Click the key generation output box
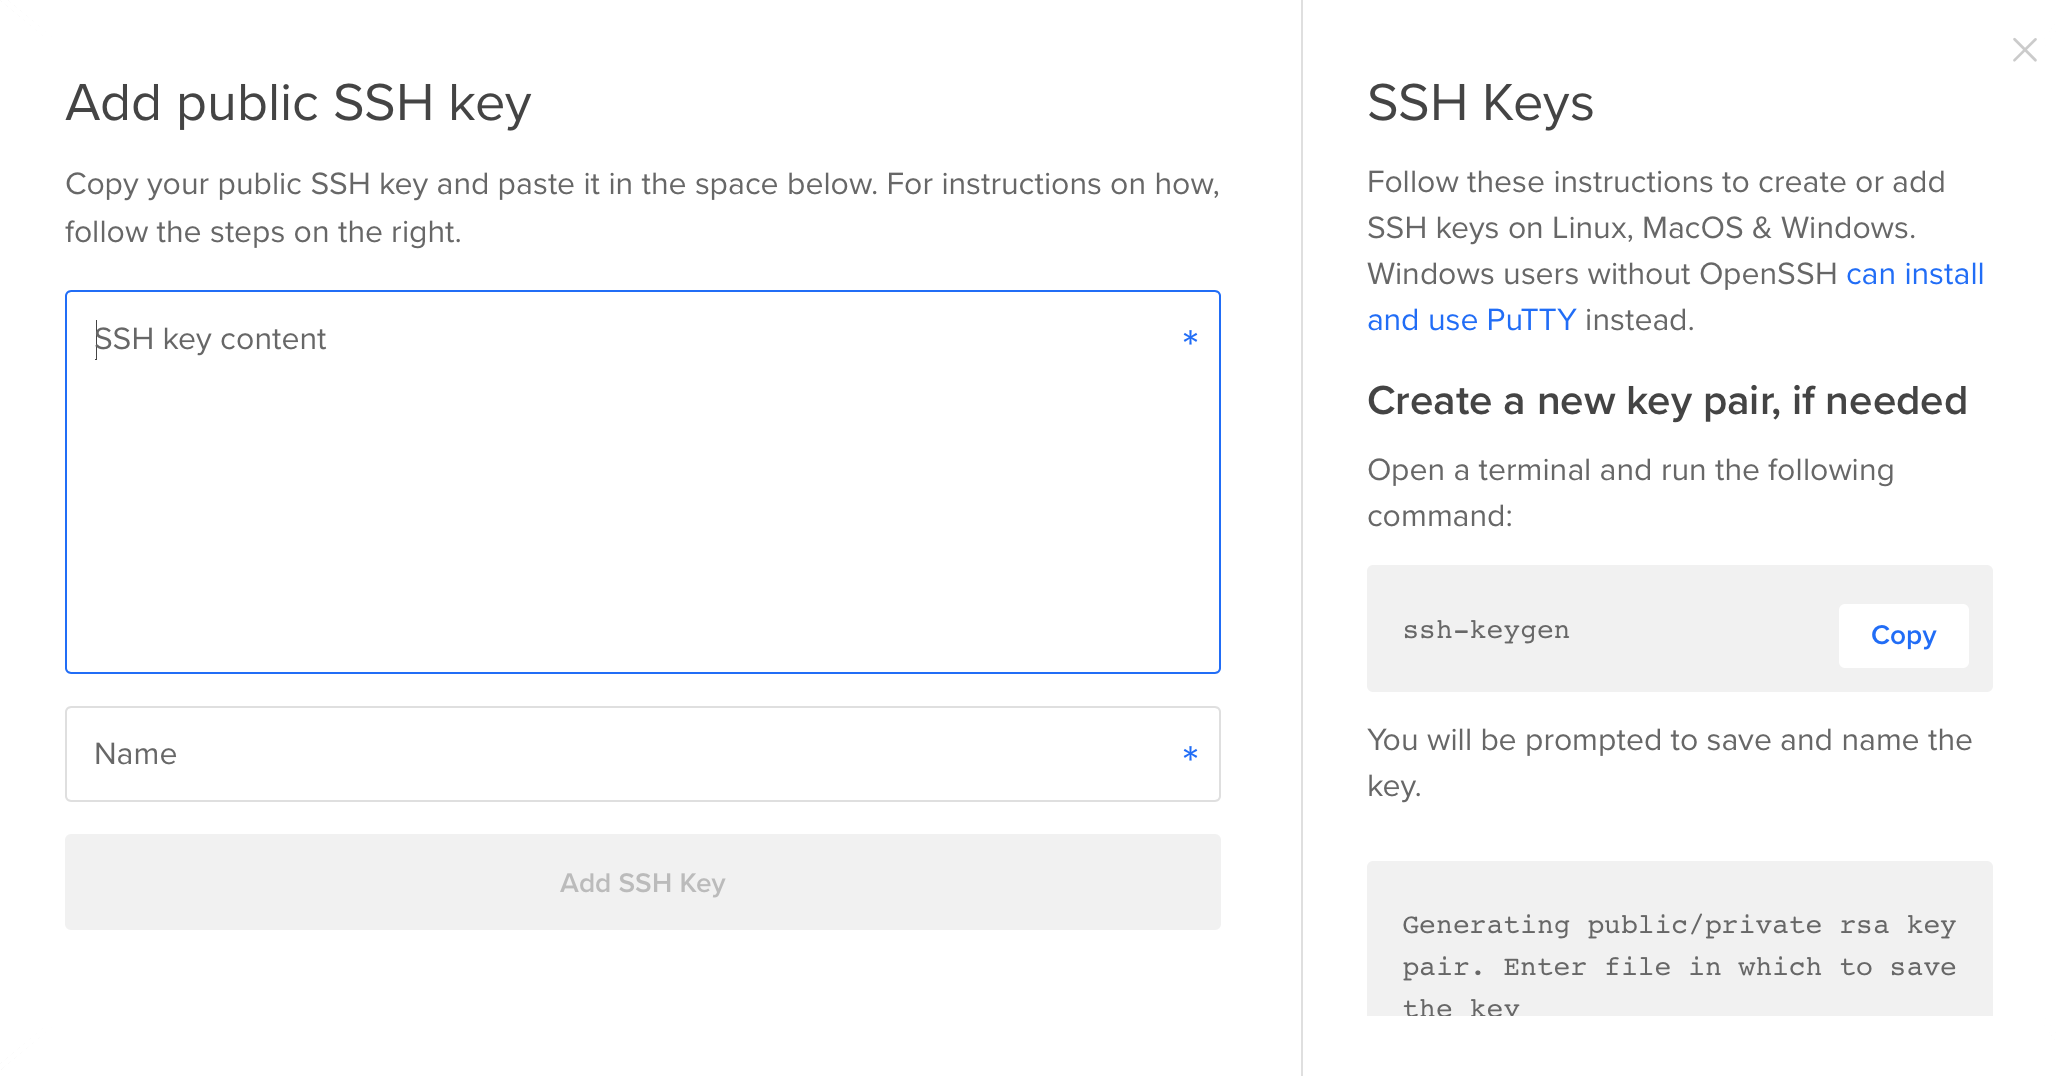2056x1076 pixels. (1678, 950)
